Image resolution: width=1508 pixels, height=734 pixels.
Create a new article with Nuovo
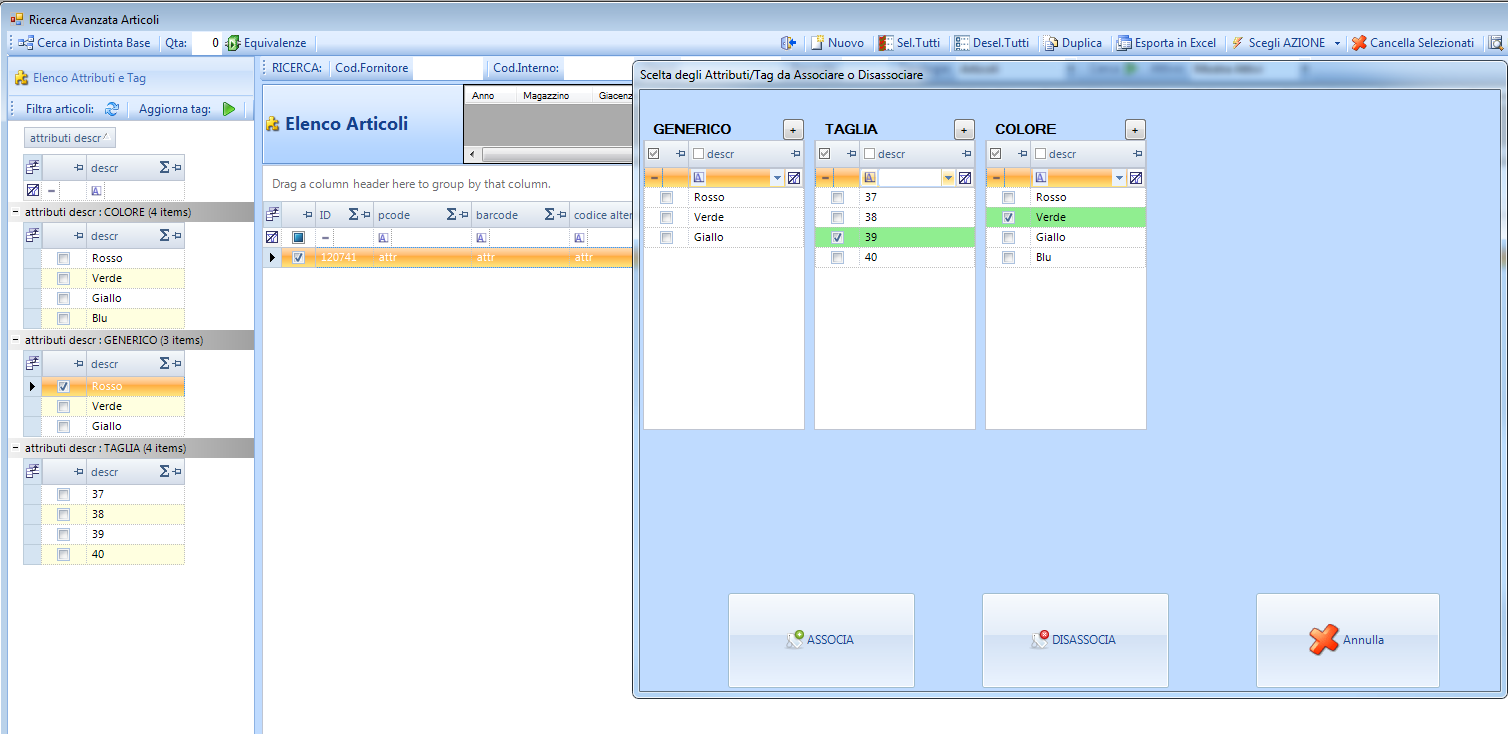(837, 43)
